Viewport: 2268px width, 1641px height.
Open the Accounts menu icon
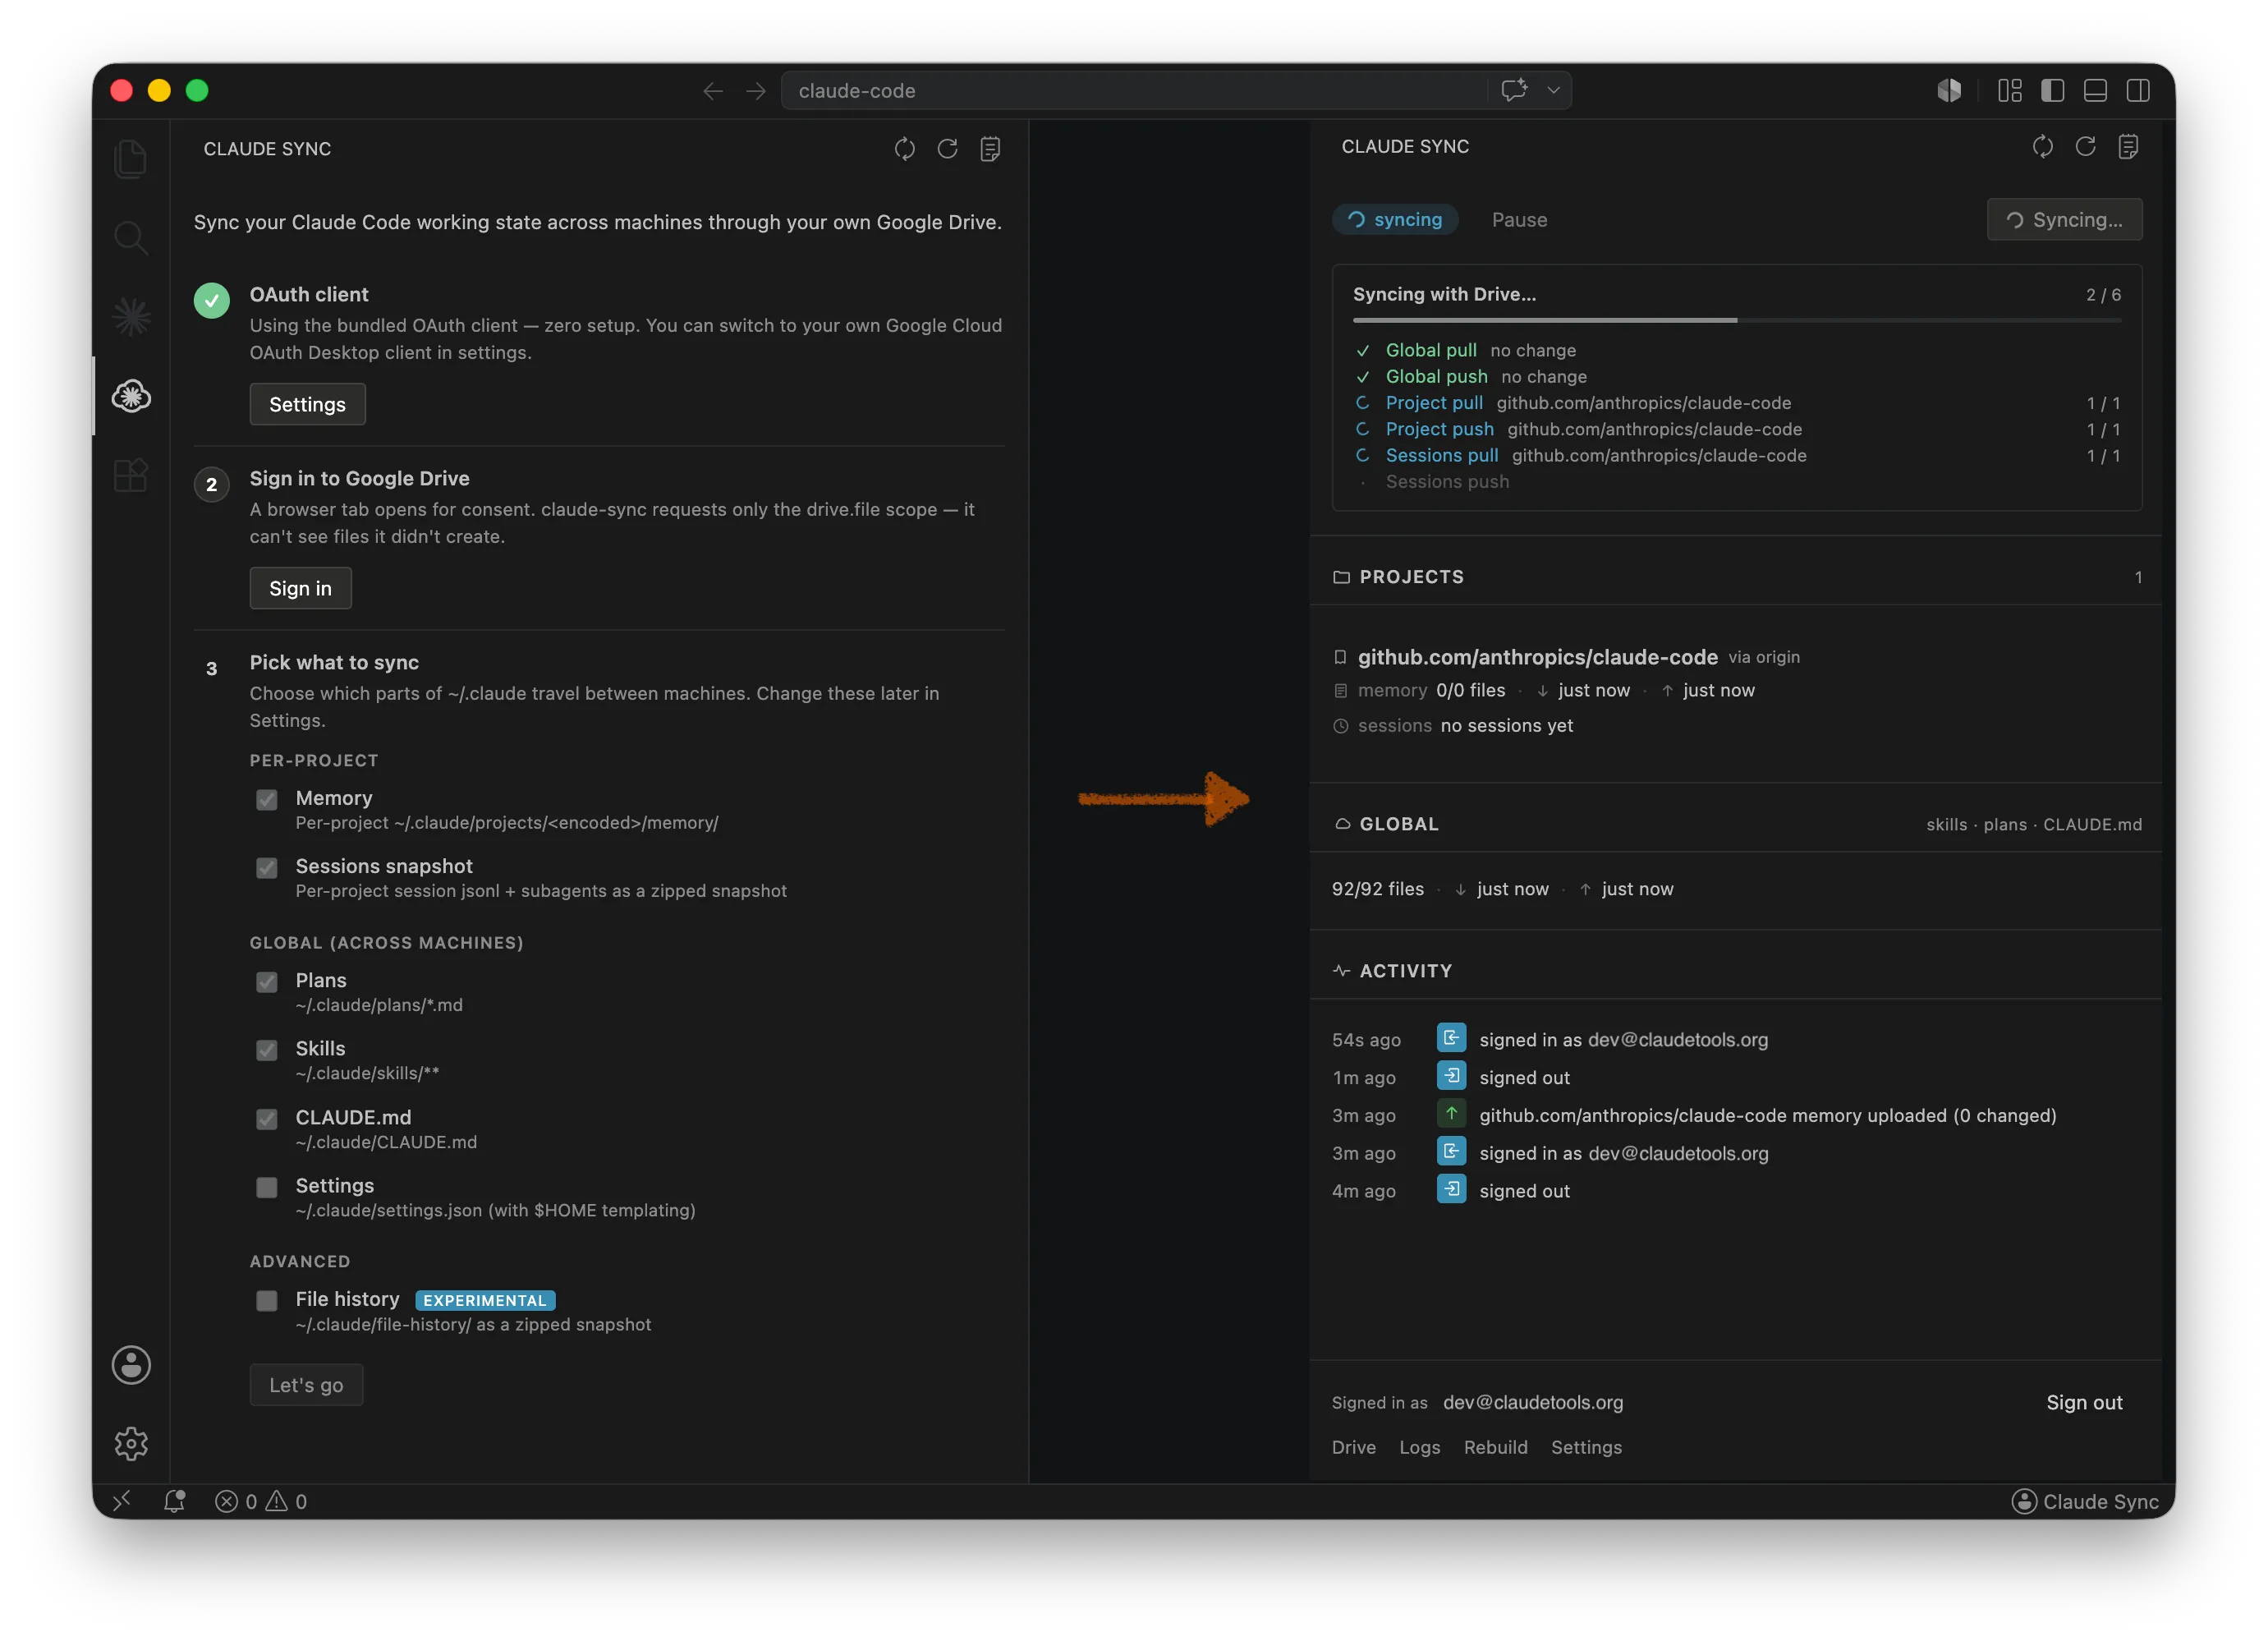[x=131, y=1365]
